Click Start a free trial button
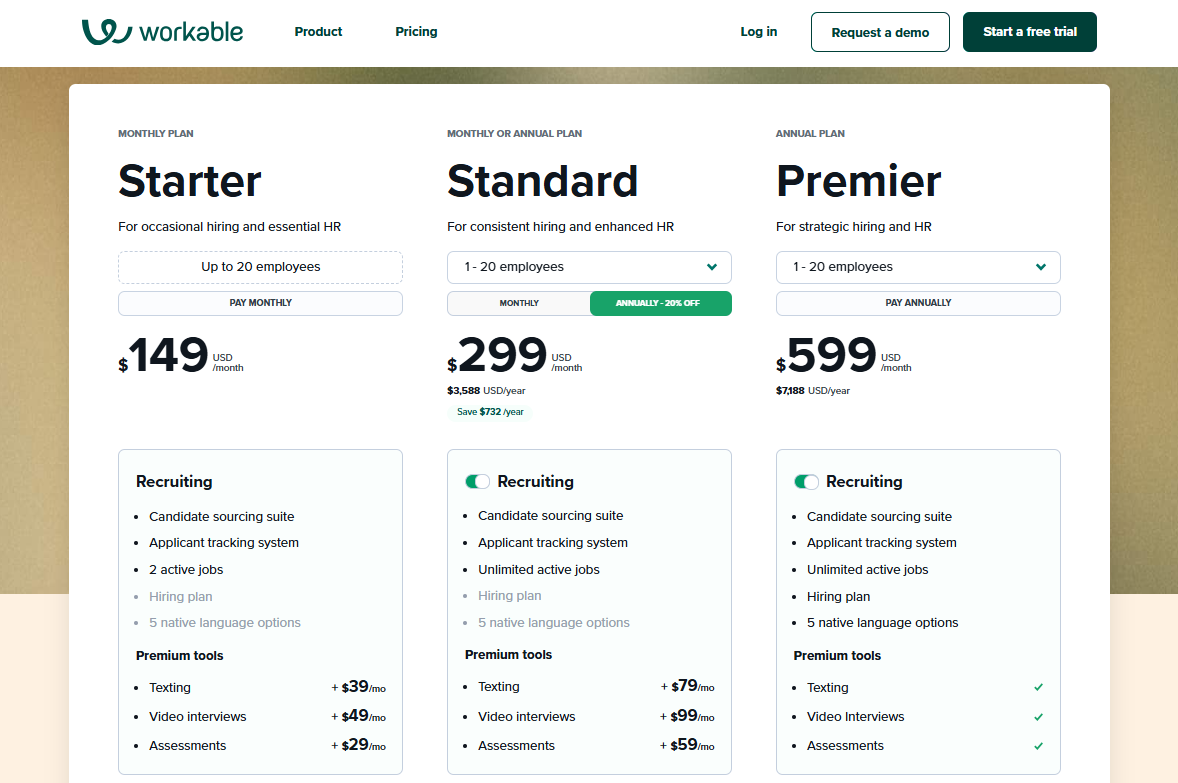The height and width of the screenshot is (783, 1178). point(1029,32)
